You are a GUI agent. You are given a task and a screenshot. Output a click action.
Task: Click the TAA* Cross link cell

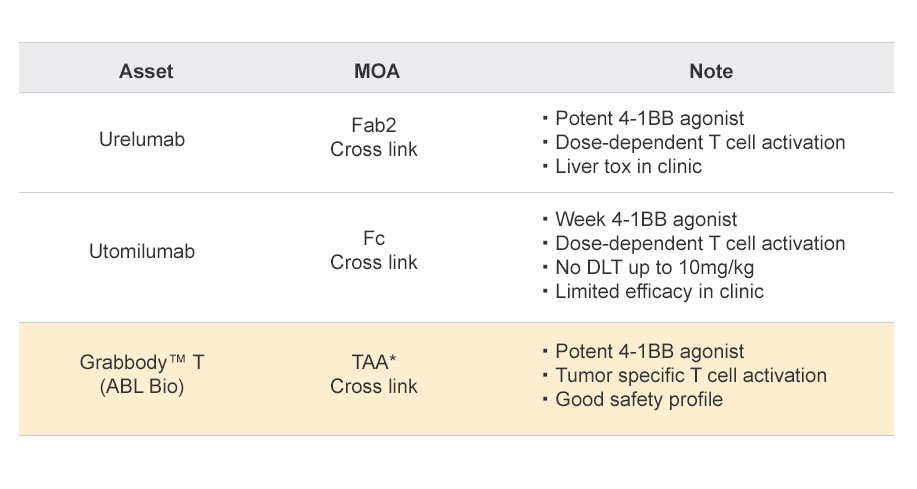(374, 374)
